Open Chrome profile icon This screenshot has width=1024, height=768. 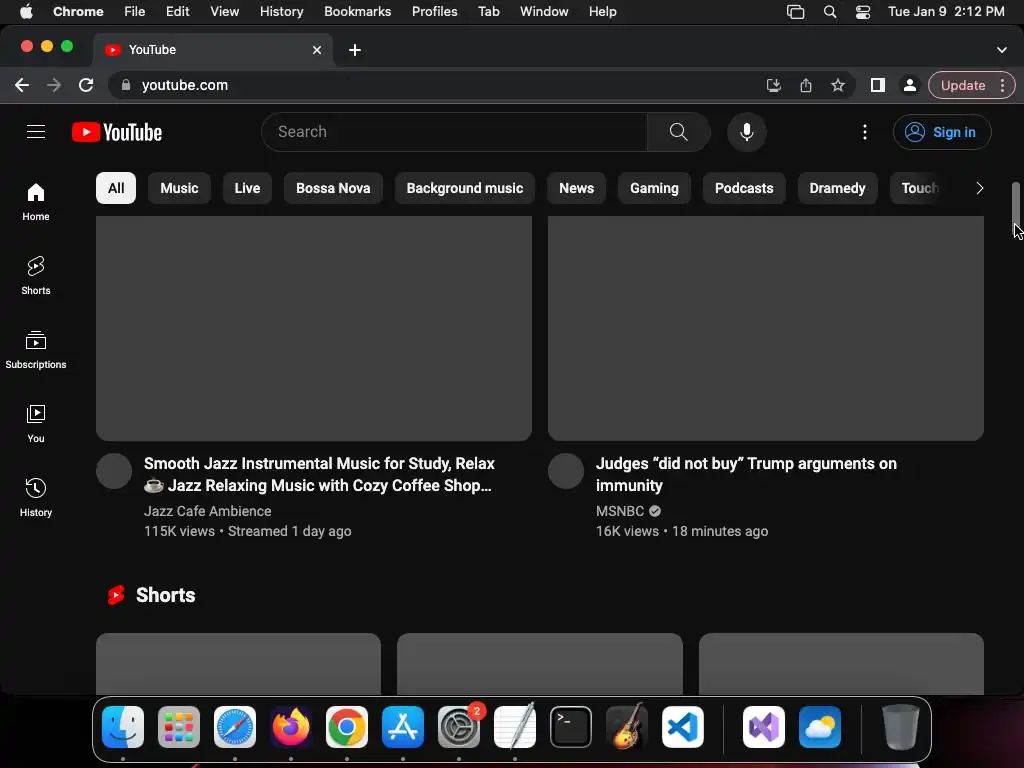pos(909,85)
